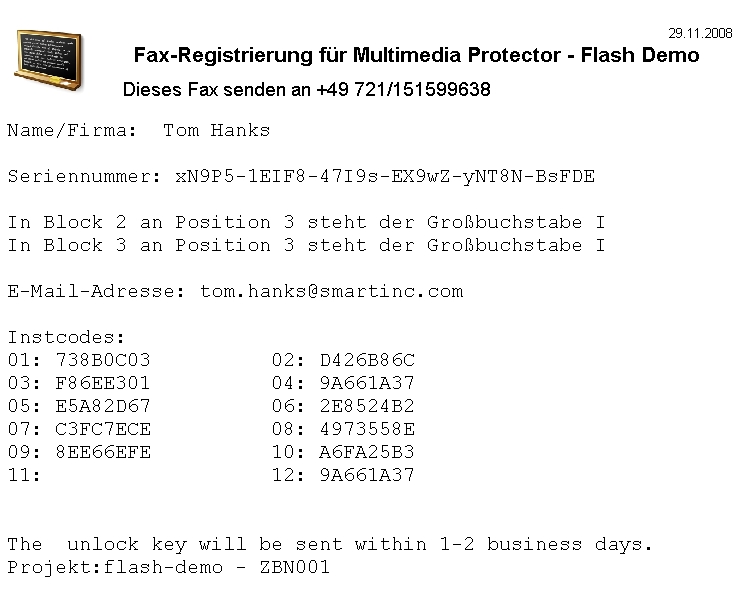Viewport: 744px width, 594px height.
Task: Click instcode 05 value E5A82D67
Action: point(103,406)
